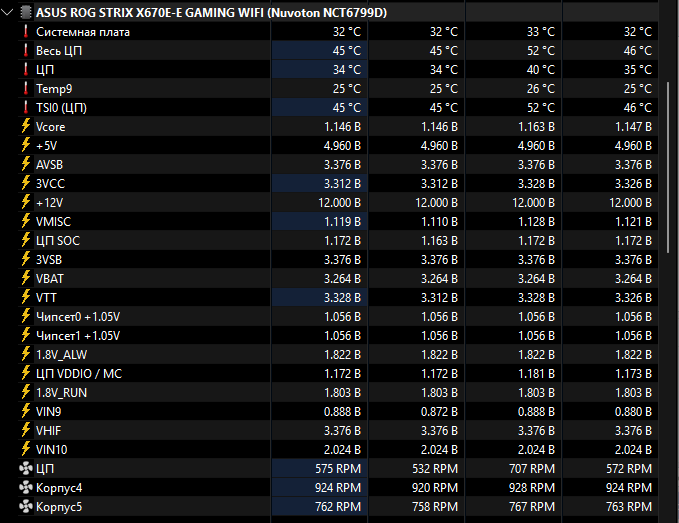Click lightning icon next to Vcore
This screenshot has height=523, width=679.
tap(26, 126)
